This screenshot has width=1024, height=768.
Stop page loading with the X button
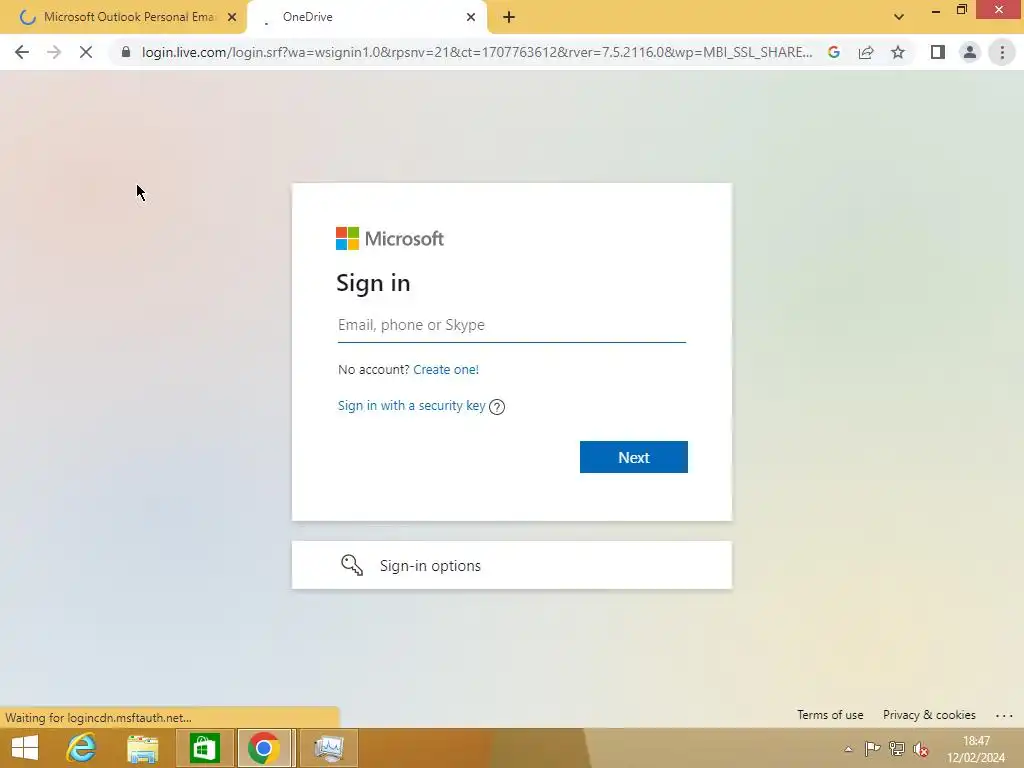coord(86,52)
